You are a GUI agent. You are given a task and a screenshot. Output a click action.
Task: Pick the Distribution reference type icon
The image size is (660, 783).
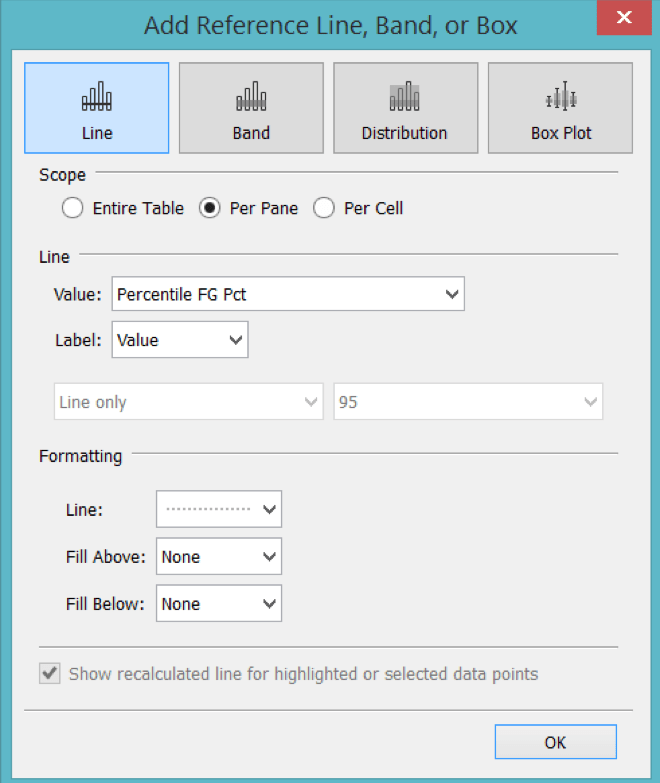coord(404,98)
